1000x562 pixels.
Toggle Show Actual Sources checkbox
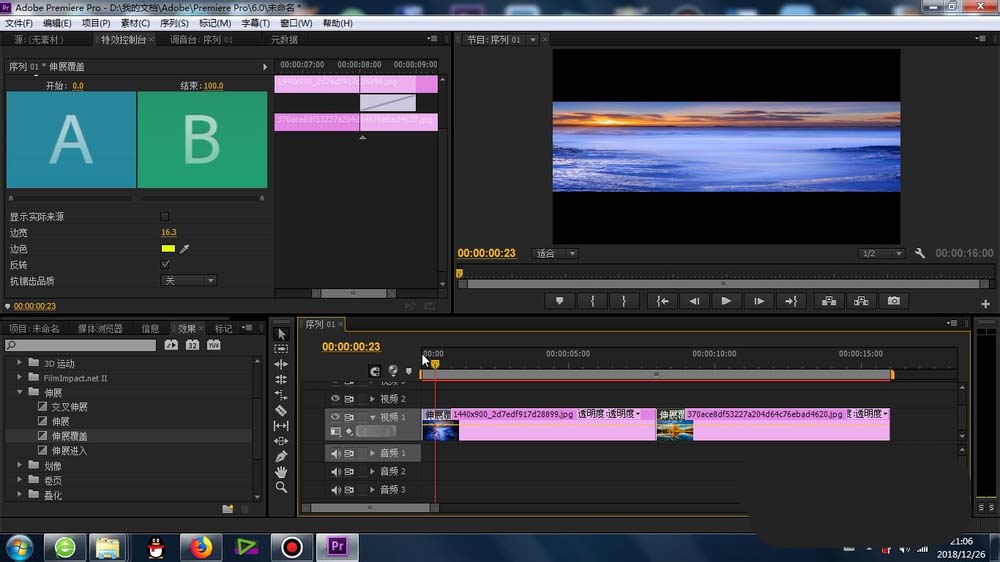pyautogui.click(x=165, y=217)
